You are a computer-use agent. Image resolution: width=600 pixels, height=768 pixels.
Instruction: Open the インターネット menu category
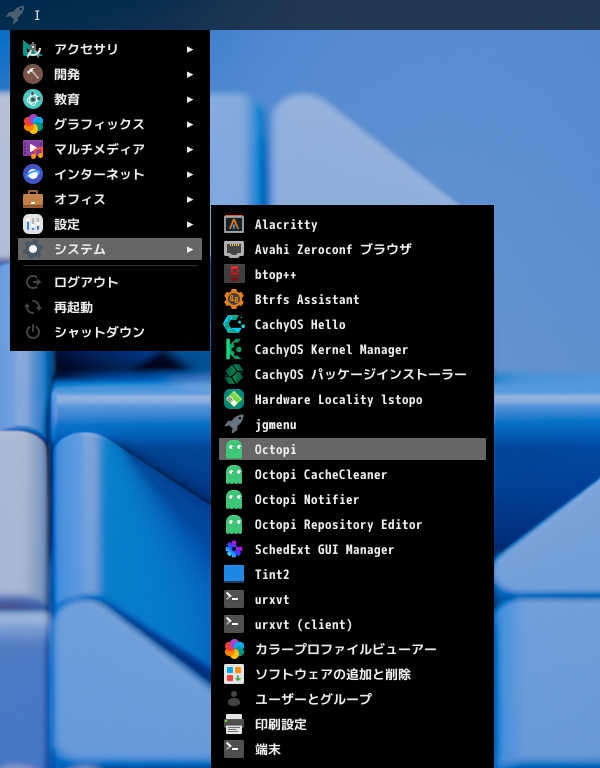pyautogui.click(x=110, y=174)
